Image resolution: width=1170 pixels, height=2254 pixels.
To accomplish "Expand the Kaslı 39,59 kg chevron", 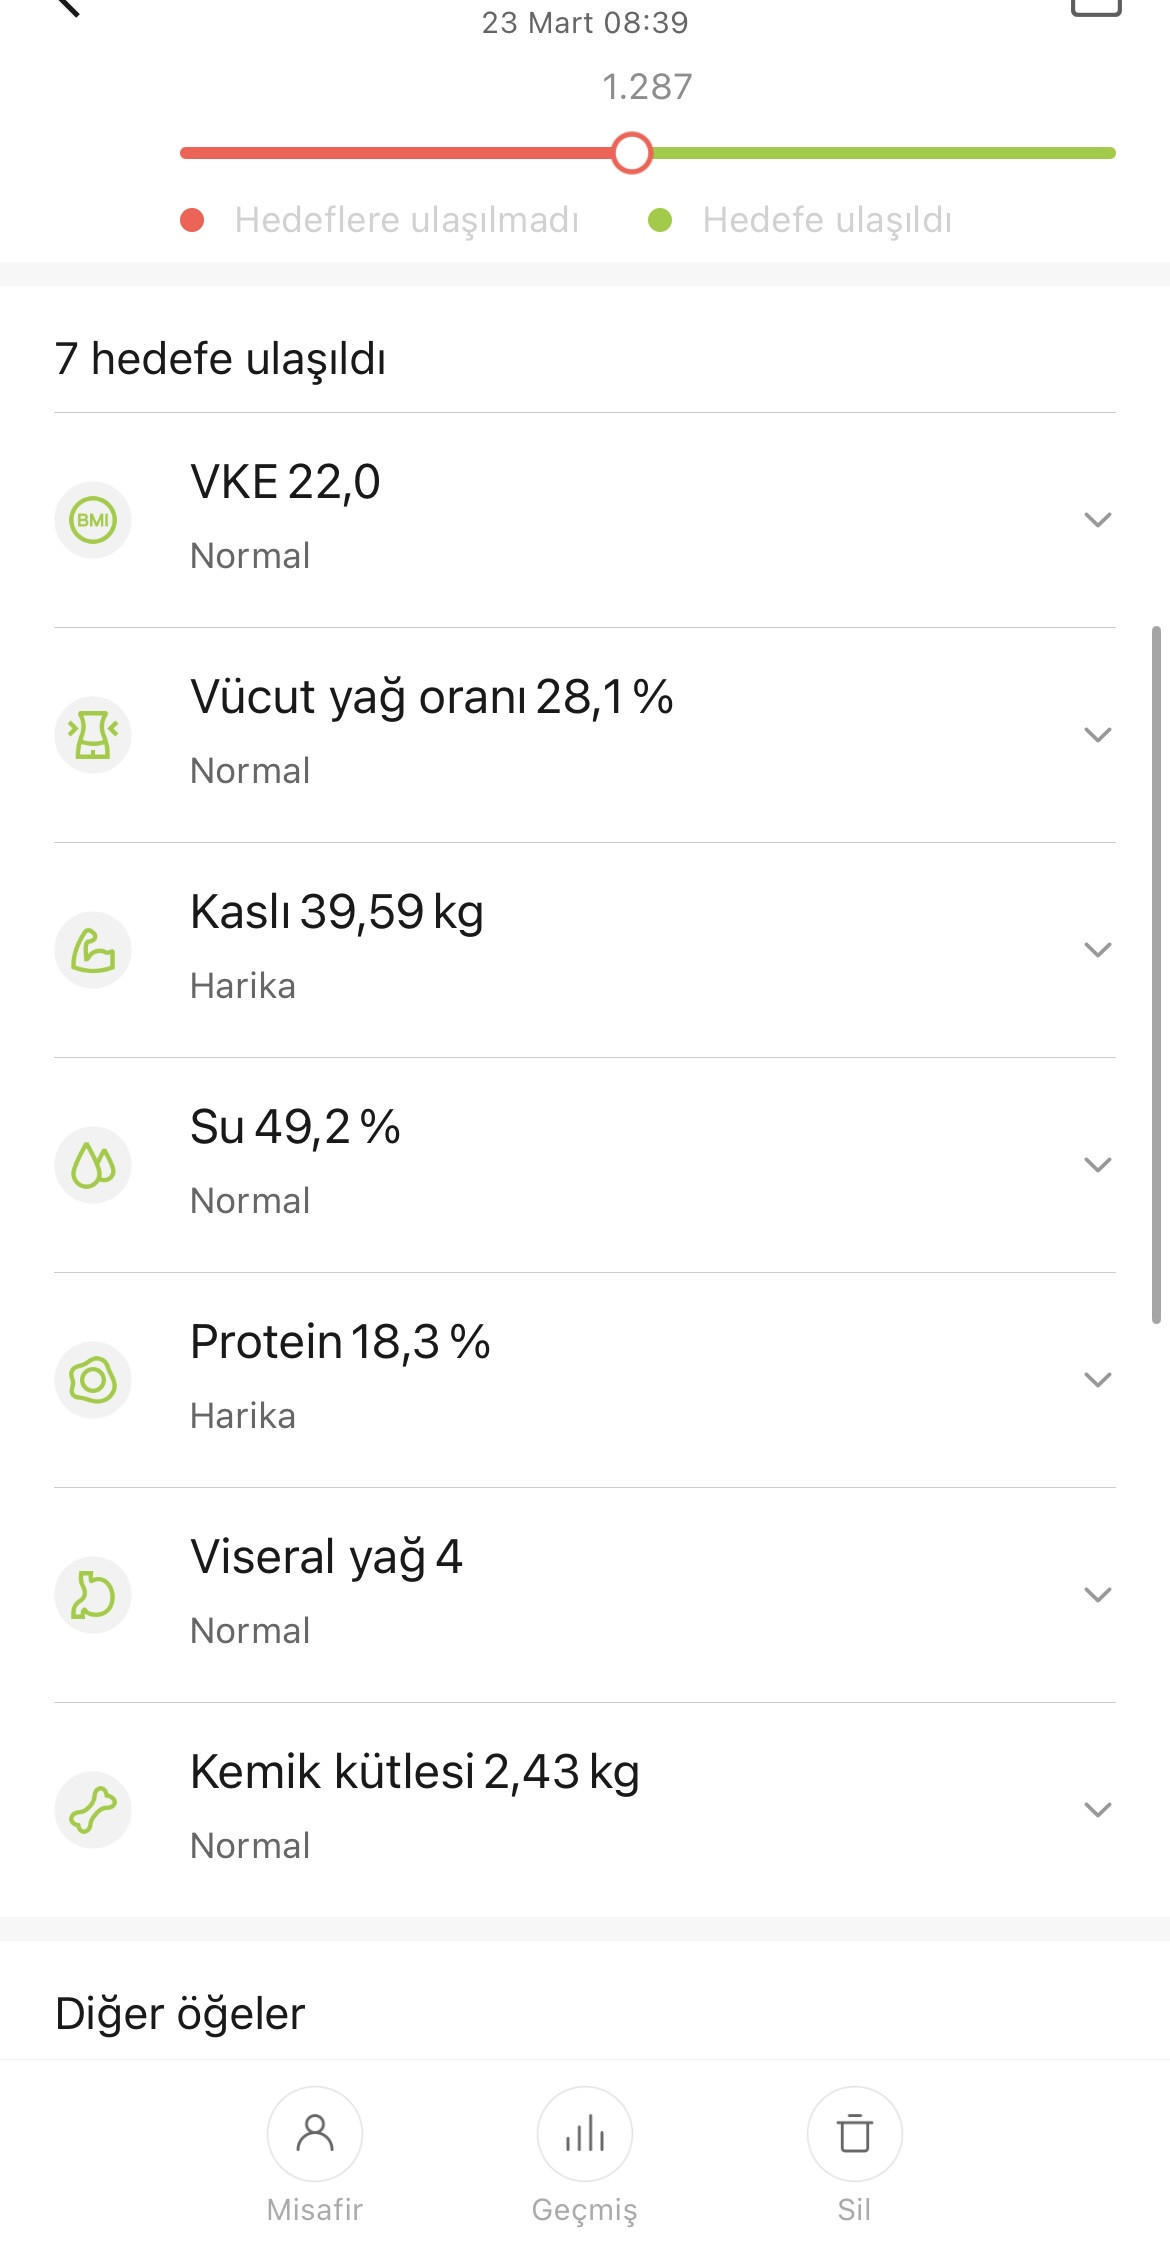I will 1097,950.
